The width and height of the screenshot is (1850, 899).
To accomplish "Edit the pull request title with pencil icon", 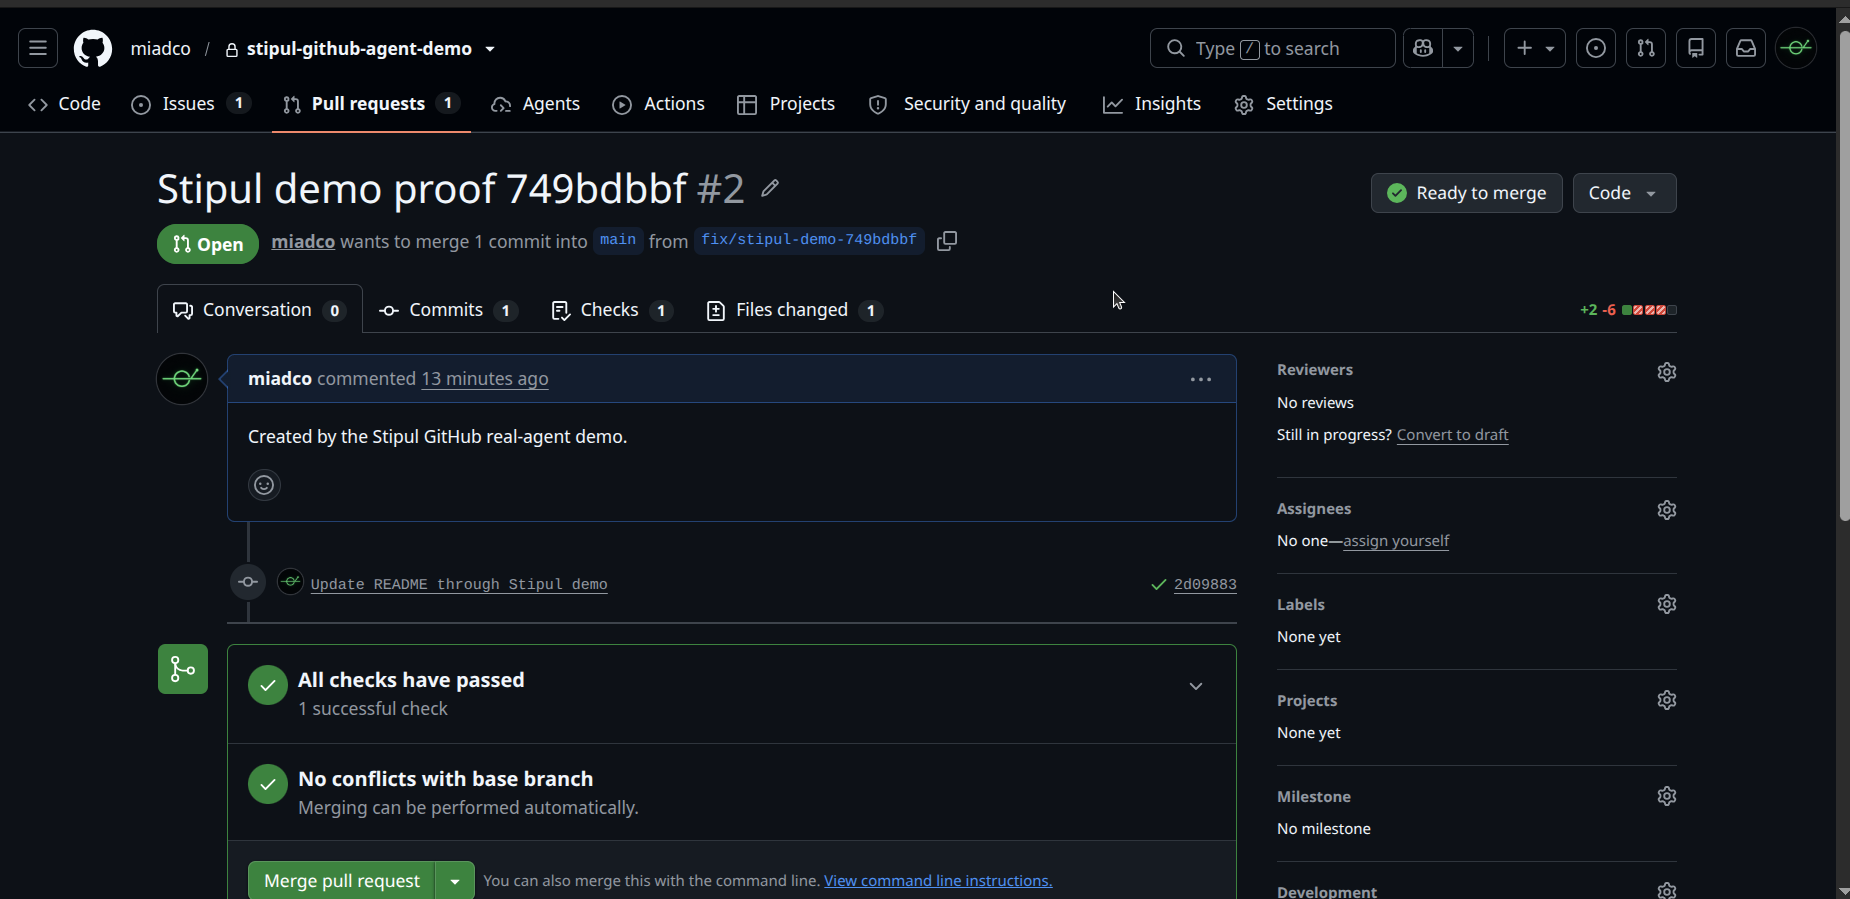I will [769, 188].
